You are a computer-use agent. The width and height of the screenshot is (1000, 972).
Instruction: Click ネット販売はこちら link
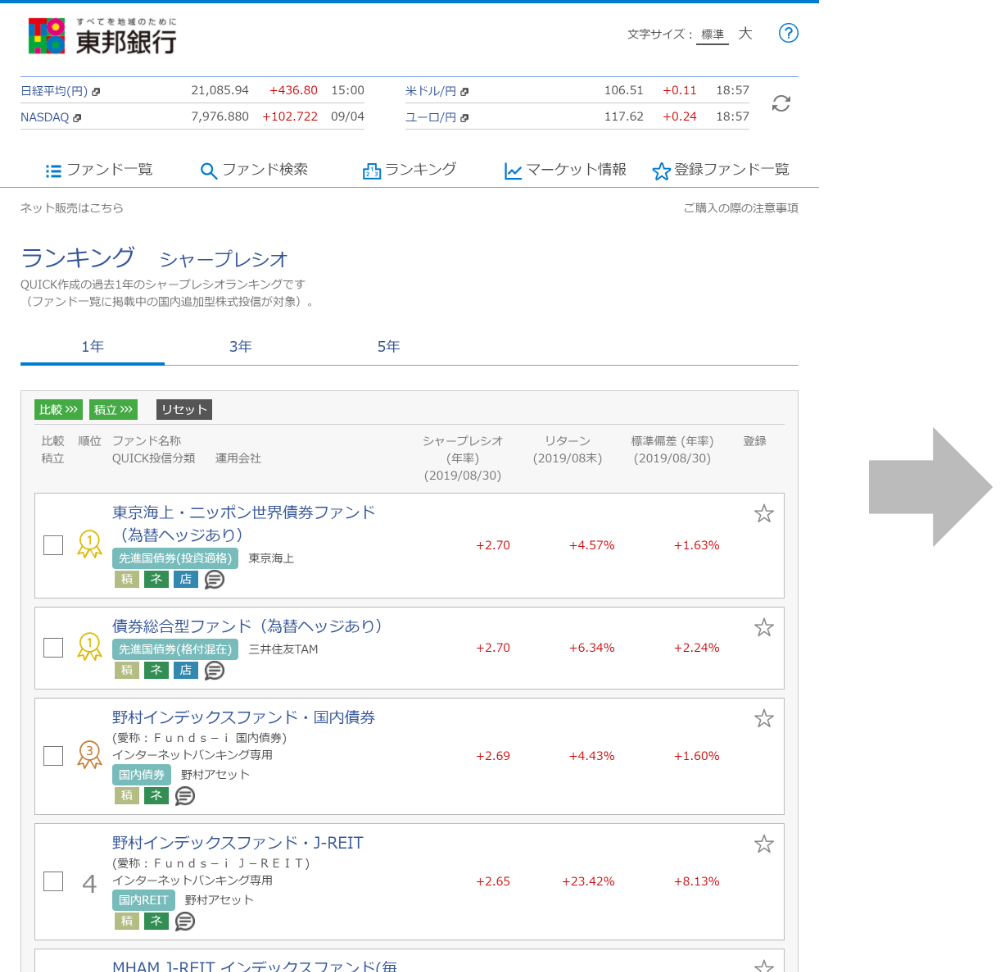click(71, 208)
